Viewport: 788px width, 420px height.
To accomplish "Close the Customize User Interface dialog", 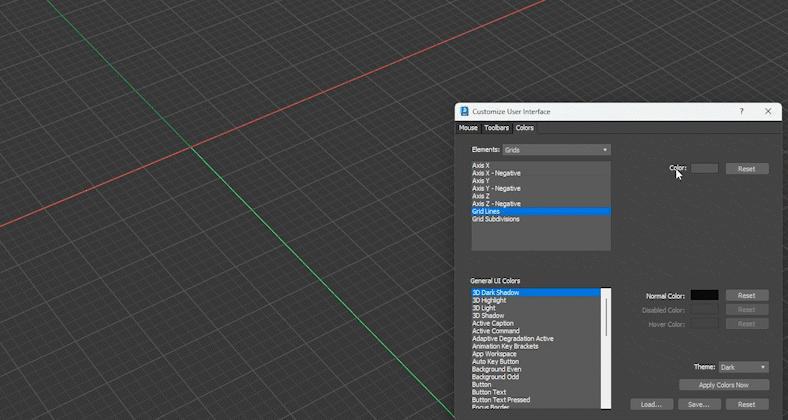I will point(768,111).
